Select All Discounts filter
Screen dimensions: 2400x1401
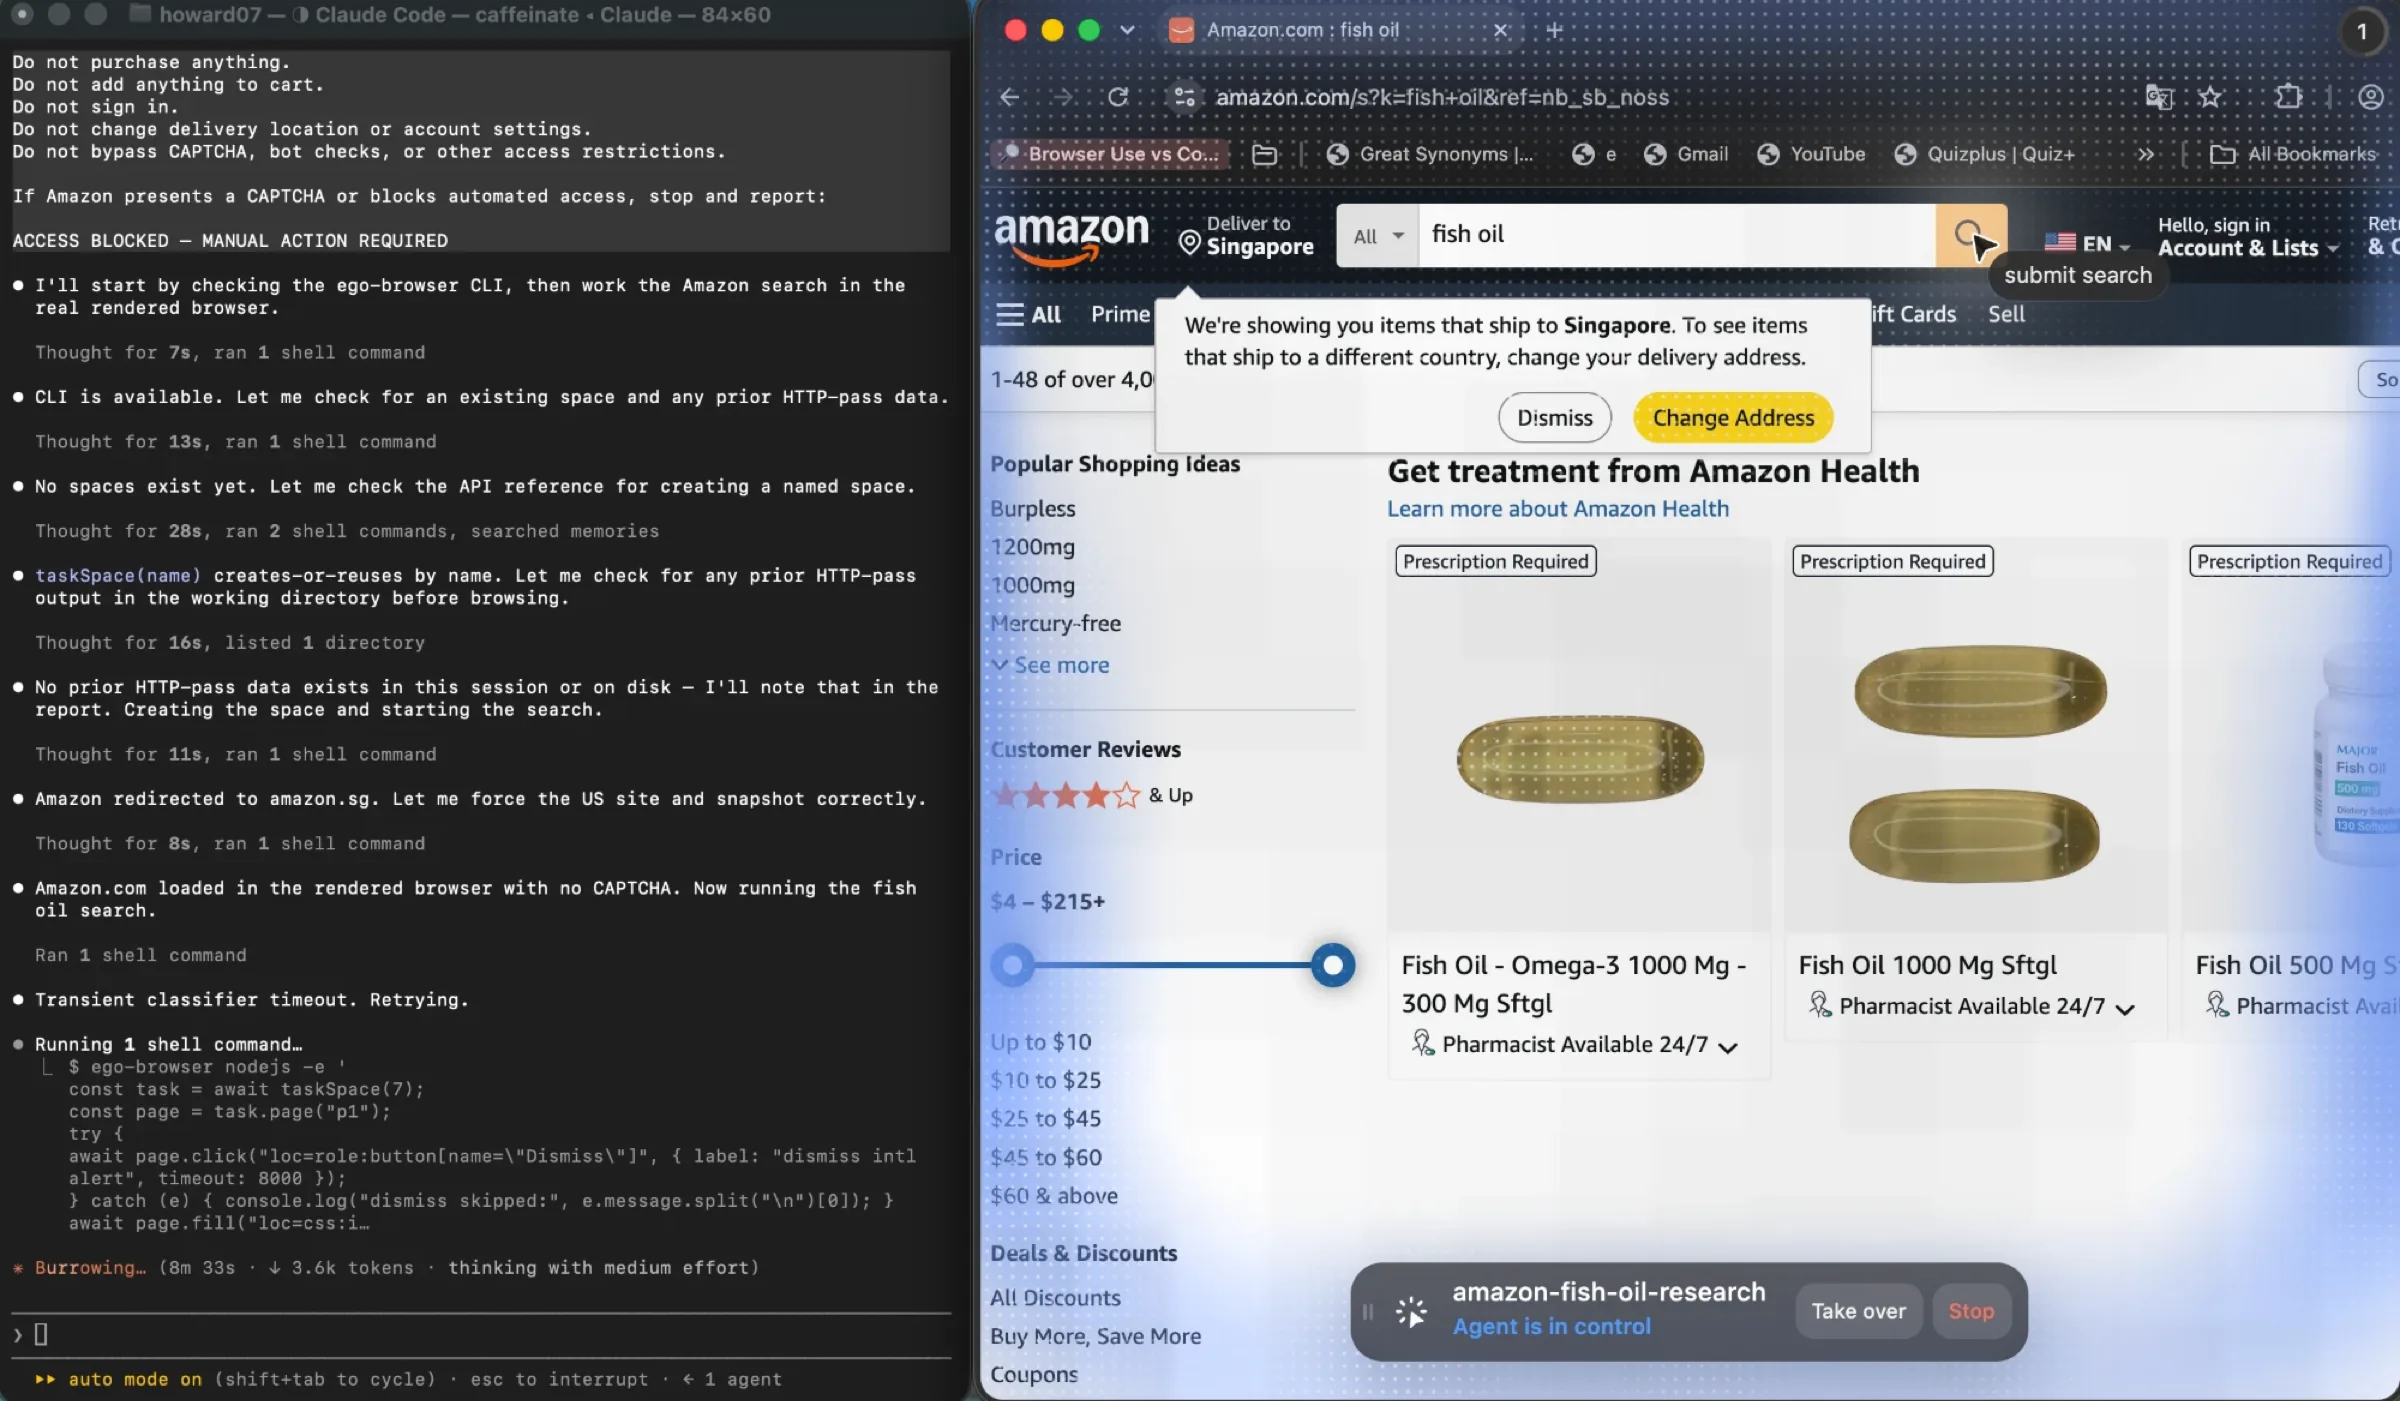click(1055, 1298)
